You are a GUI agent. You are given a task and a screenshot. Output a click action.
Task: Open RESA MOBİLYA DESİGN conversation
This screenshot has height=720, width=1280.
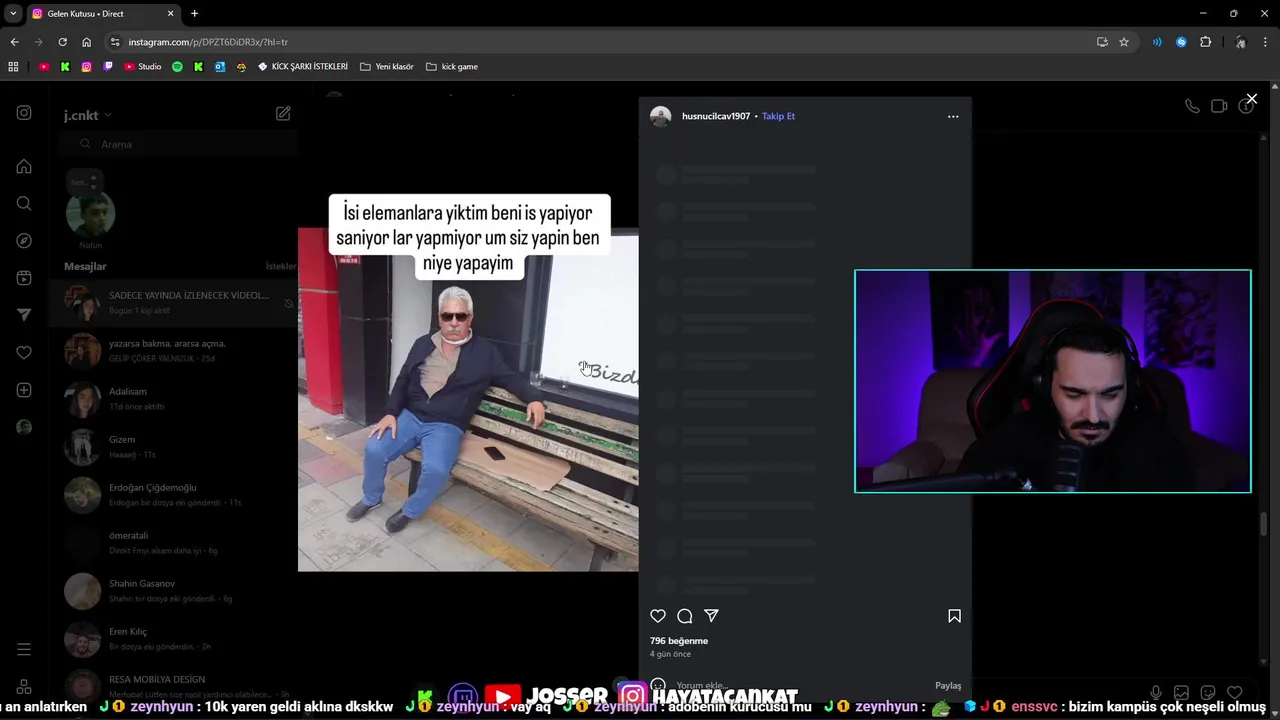[173, 686]
